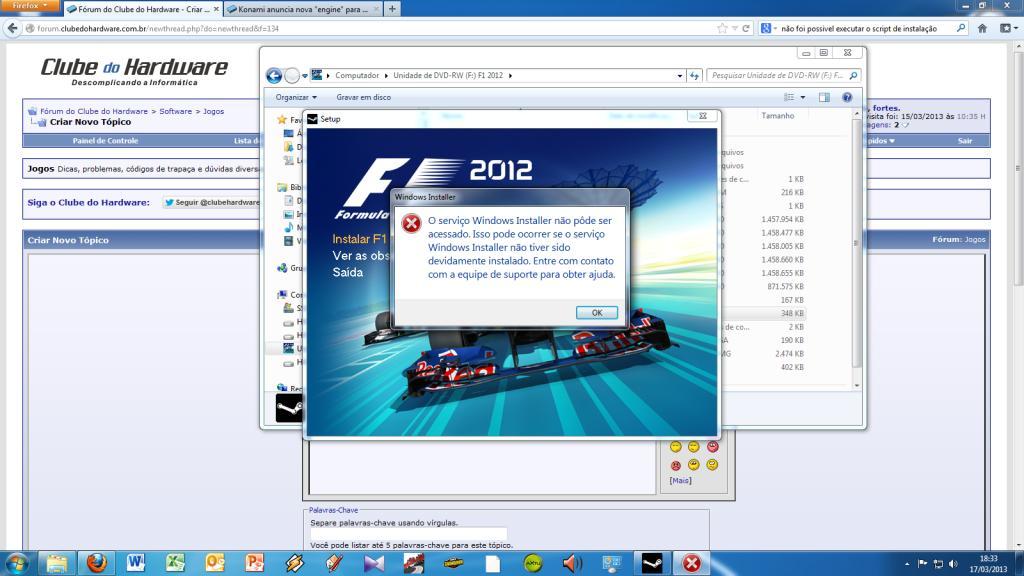Choose Saída in the F1 2012 setup
This screenshot has width=1024, height=576.
347,272
